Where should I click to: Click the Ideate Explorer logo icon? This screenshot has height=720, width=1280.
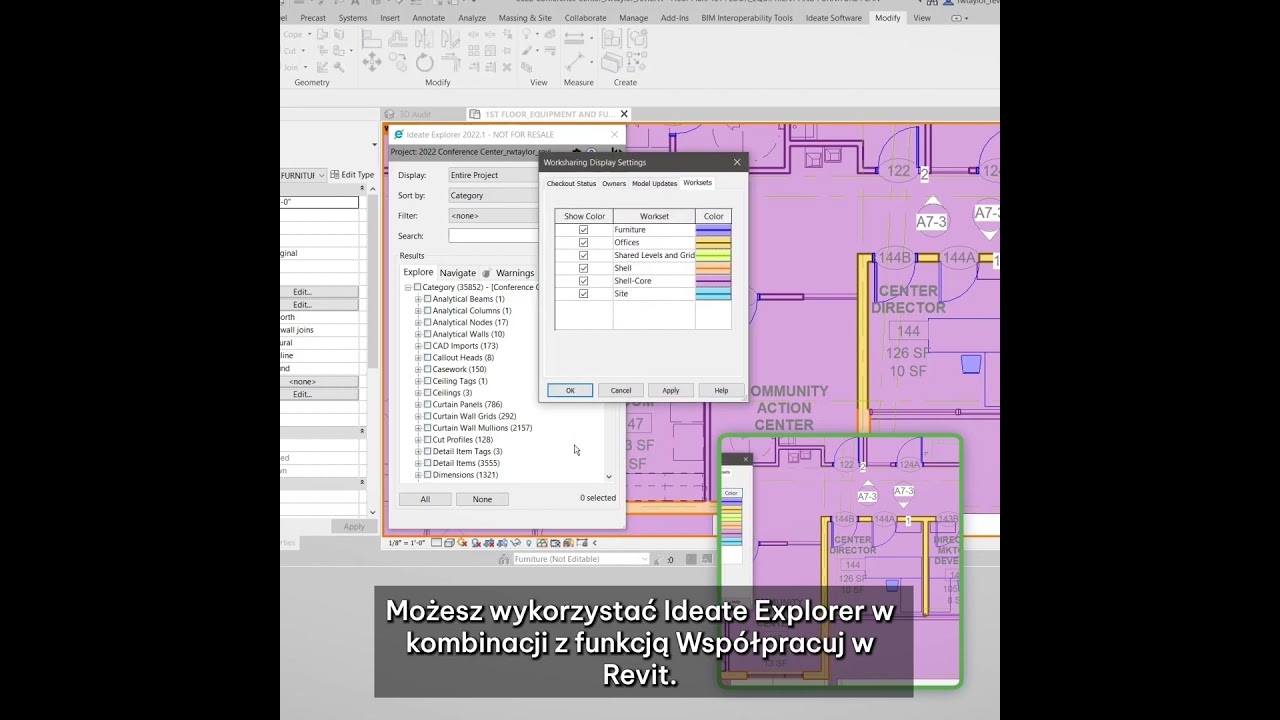[398, 134]
